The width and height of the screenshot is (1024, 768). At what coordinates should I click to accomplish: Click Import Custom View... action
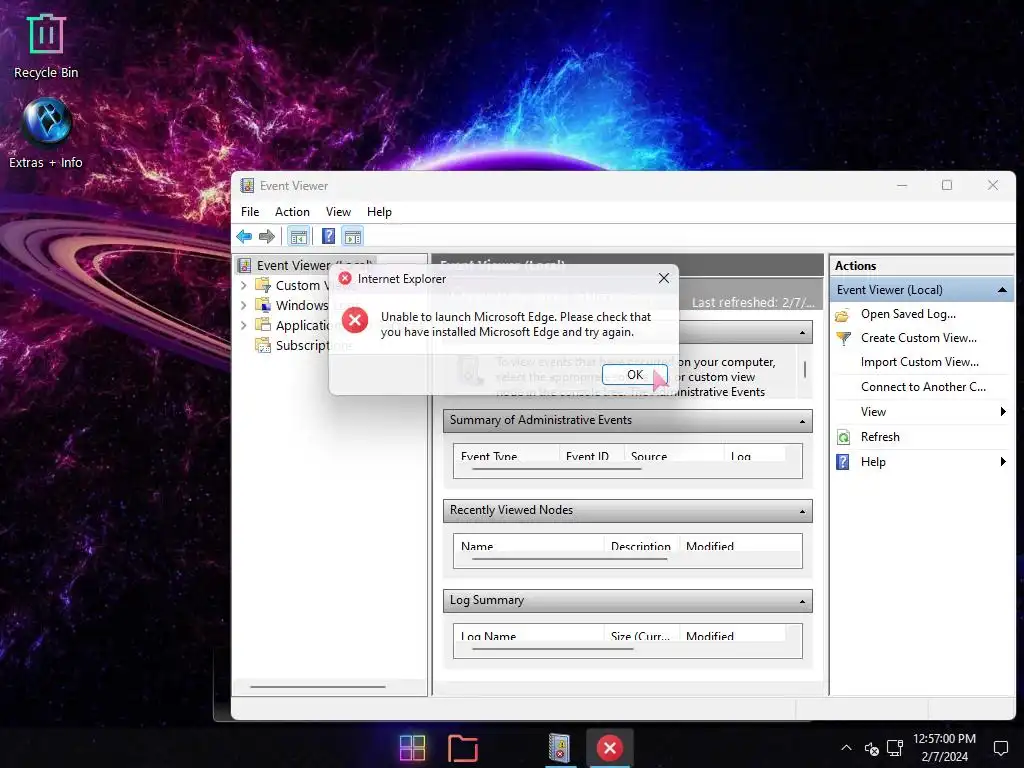tap(920, 362)
